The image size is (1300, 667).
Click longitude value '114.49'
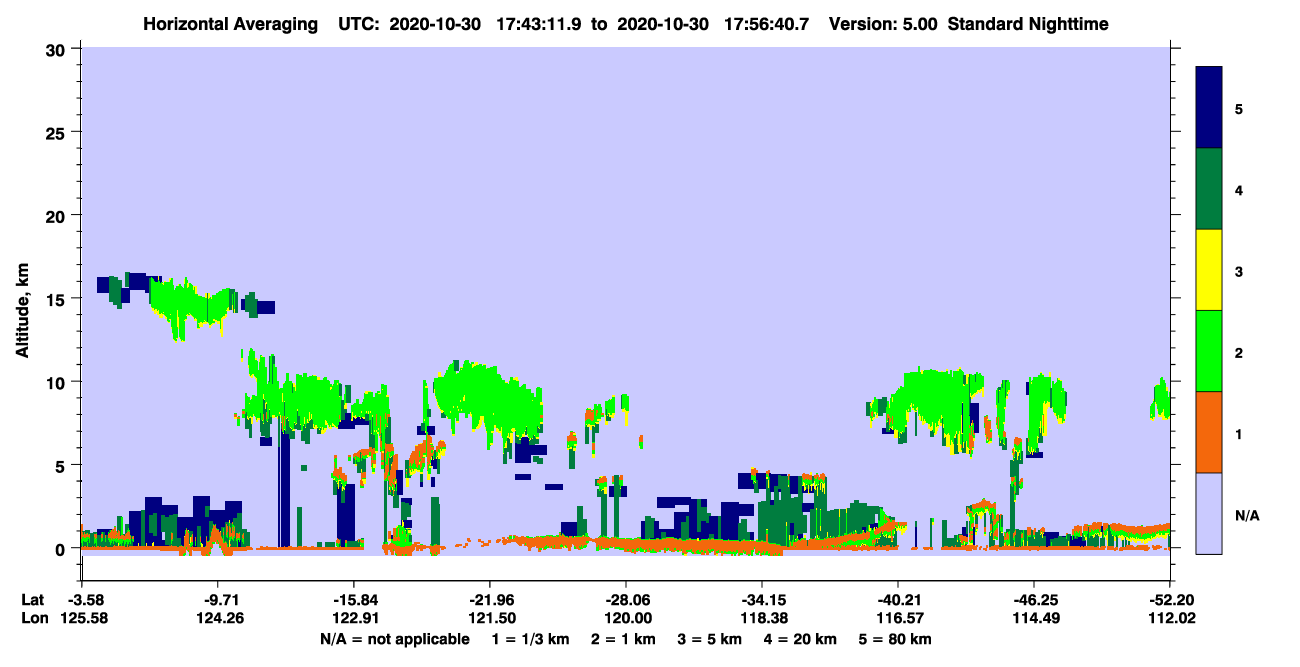(1034, 619)
